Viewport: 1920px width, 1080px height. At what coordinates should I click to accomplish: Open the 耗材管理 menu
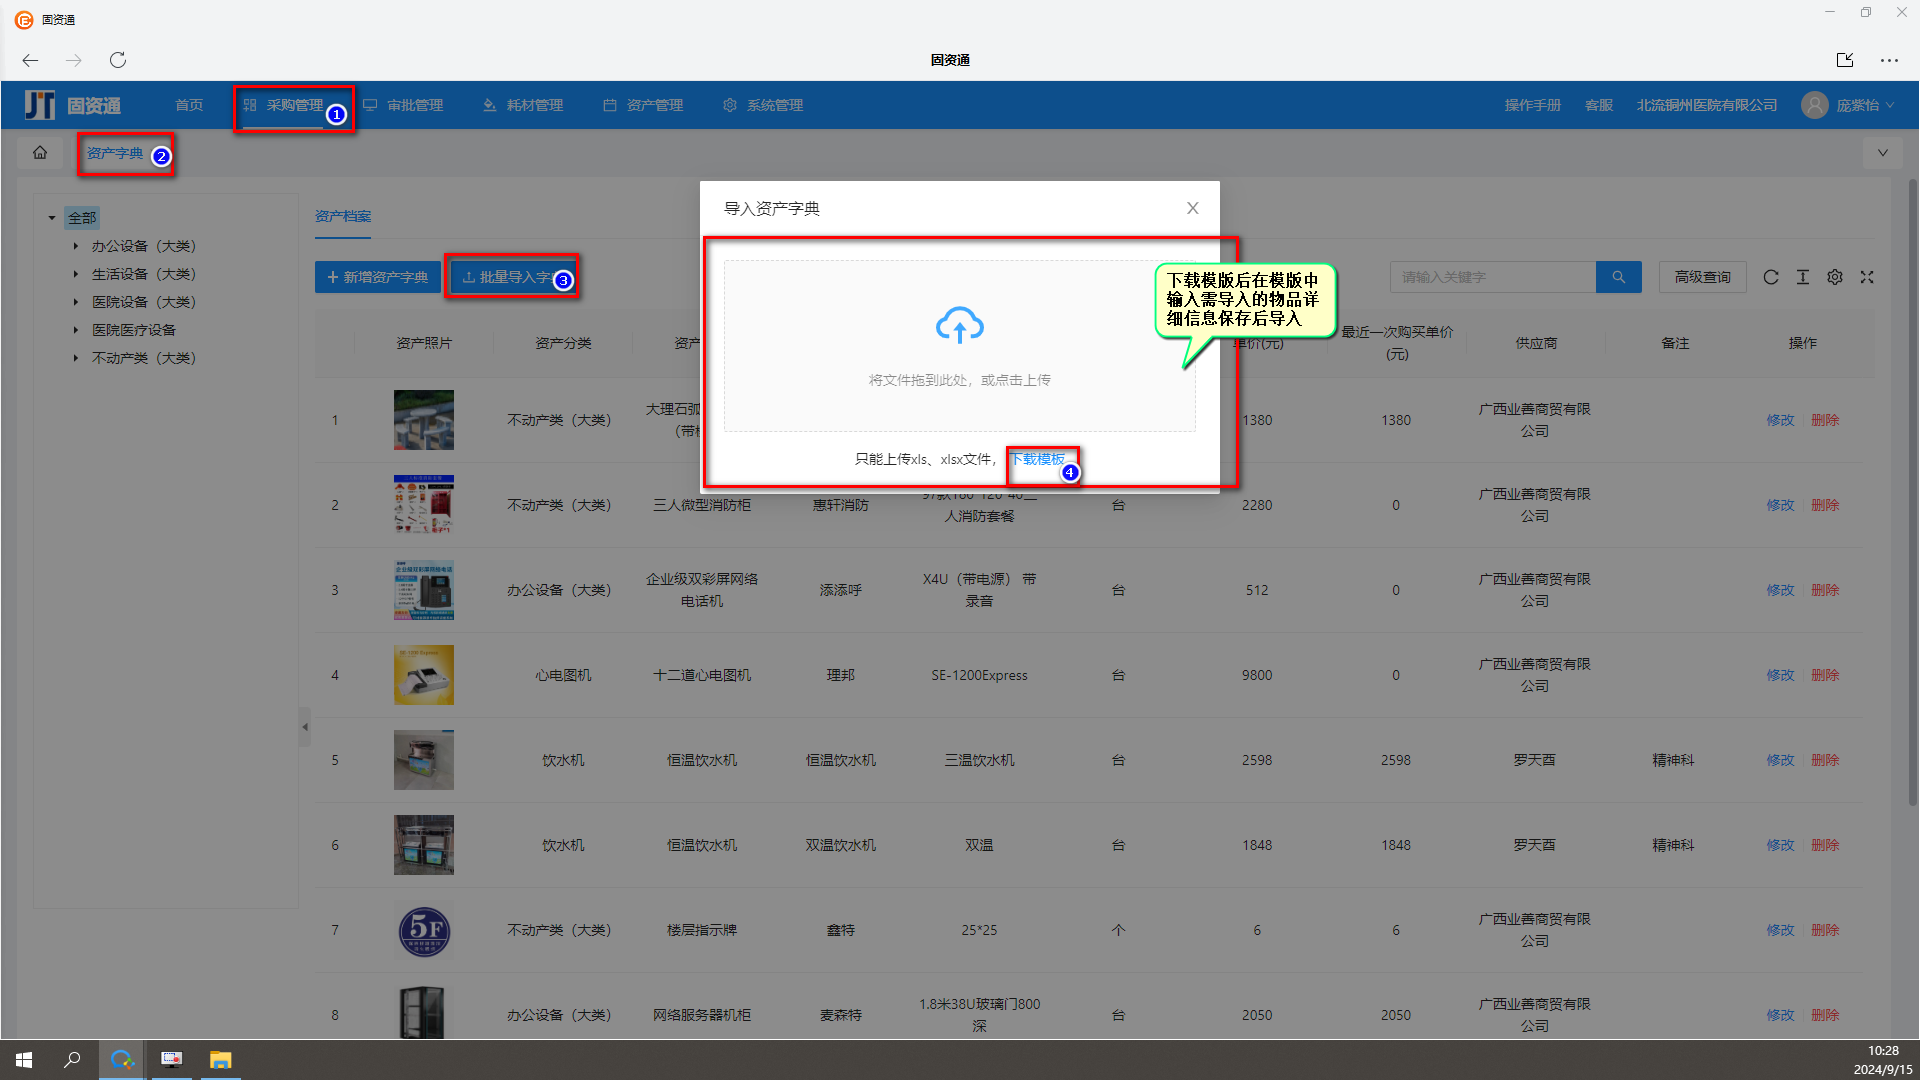point(523,105)
